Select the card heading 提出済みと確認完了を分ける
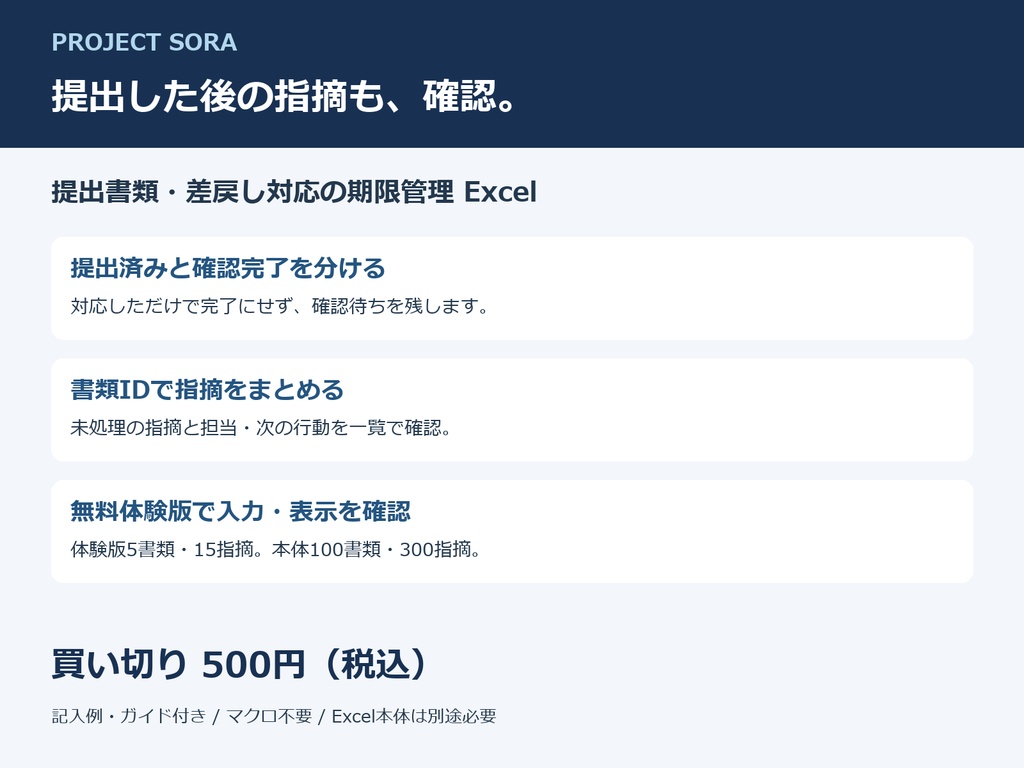The width and height of the screenshot is (1024, 768). coord(228,268)
